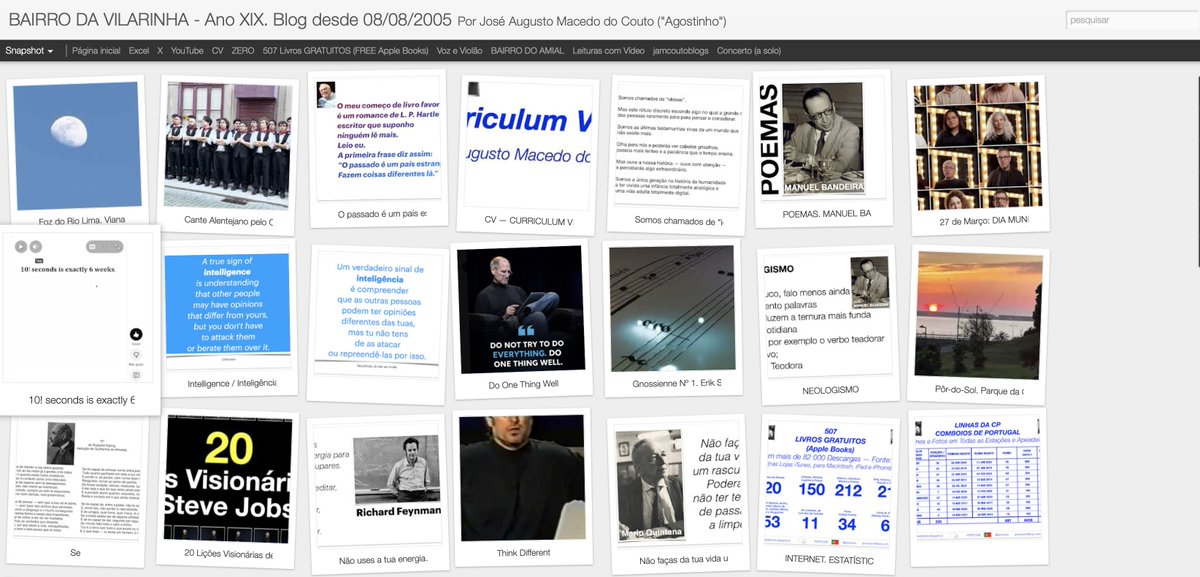Viewport: 1200px width, 577px height.
Task: Open Gnossienne Nº 1 Erik Satie post
Action: [x=672, y=309]
